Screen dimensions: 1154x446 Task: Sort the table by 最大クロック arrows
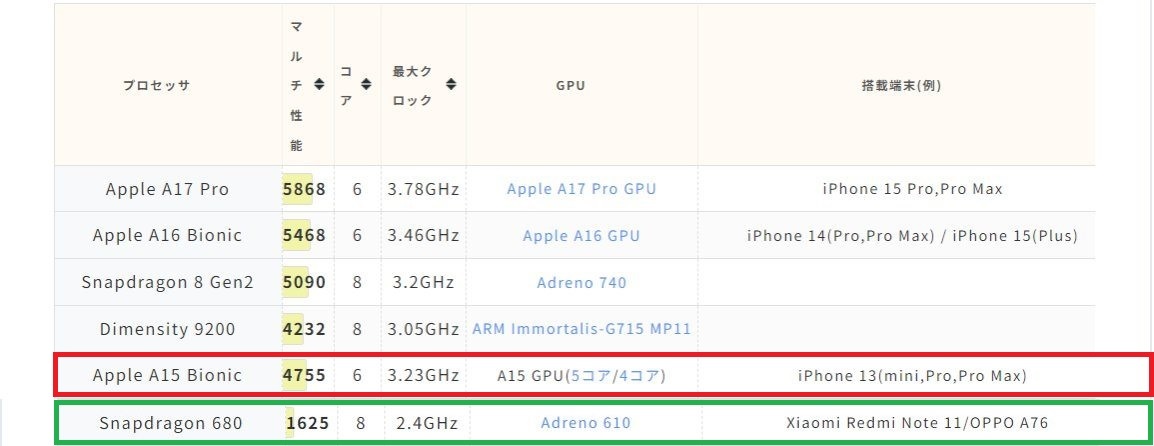(452, 85)
